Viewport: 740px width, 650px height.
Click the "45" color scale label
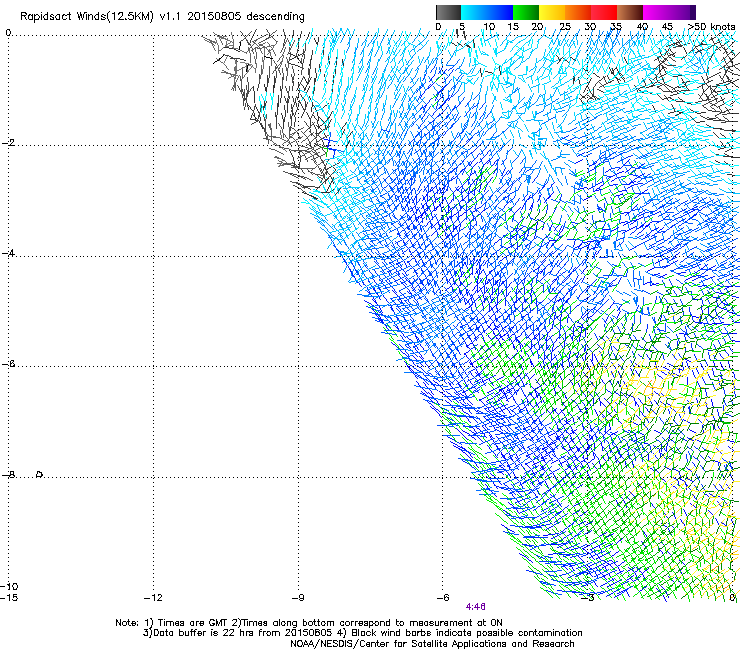click(667, 27)
